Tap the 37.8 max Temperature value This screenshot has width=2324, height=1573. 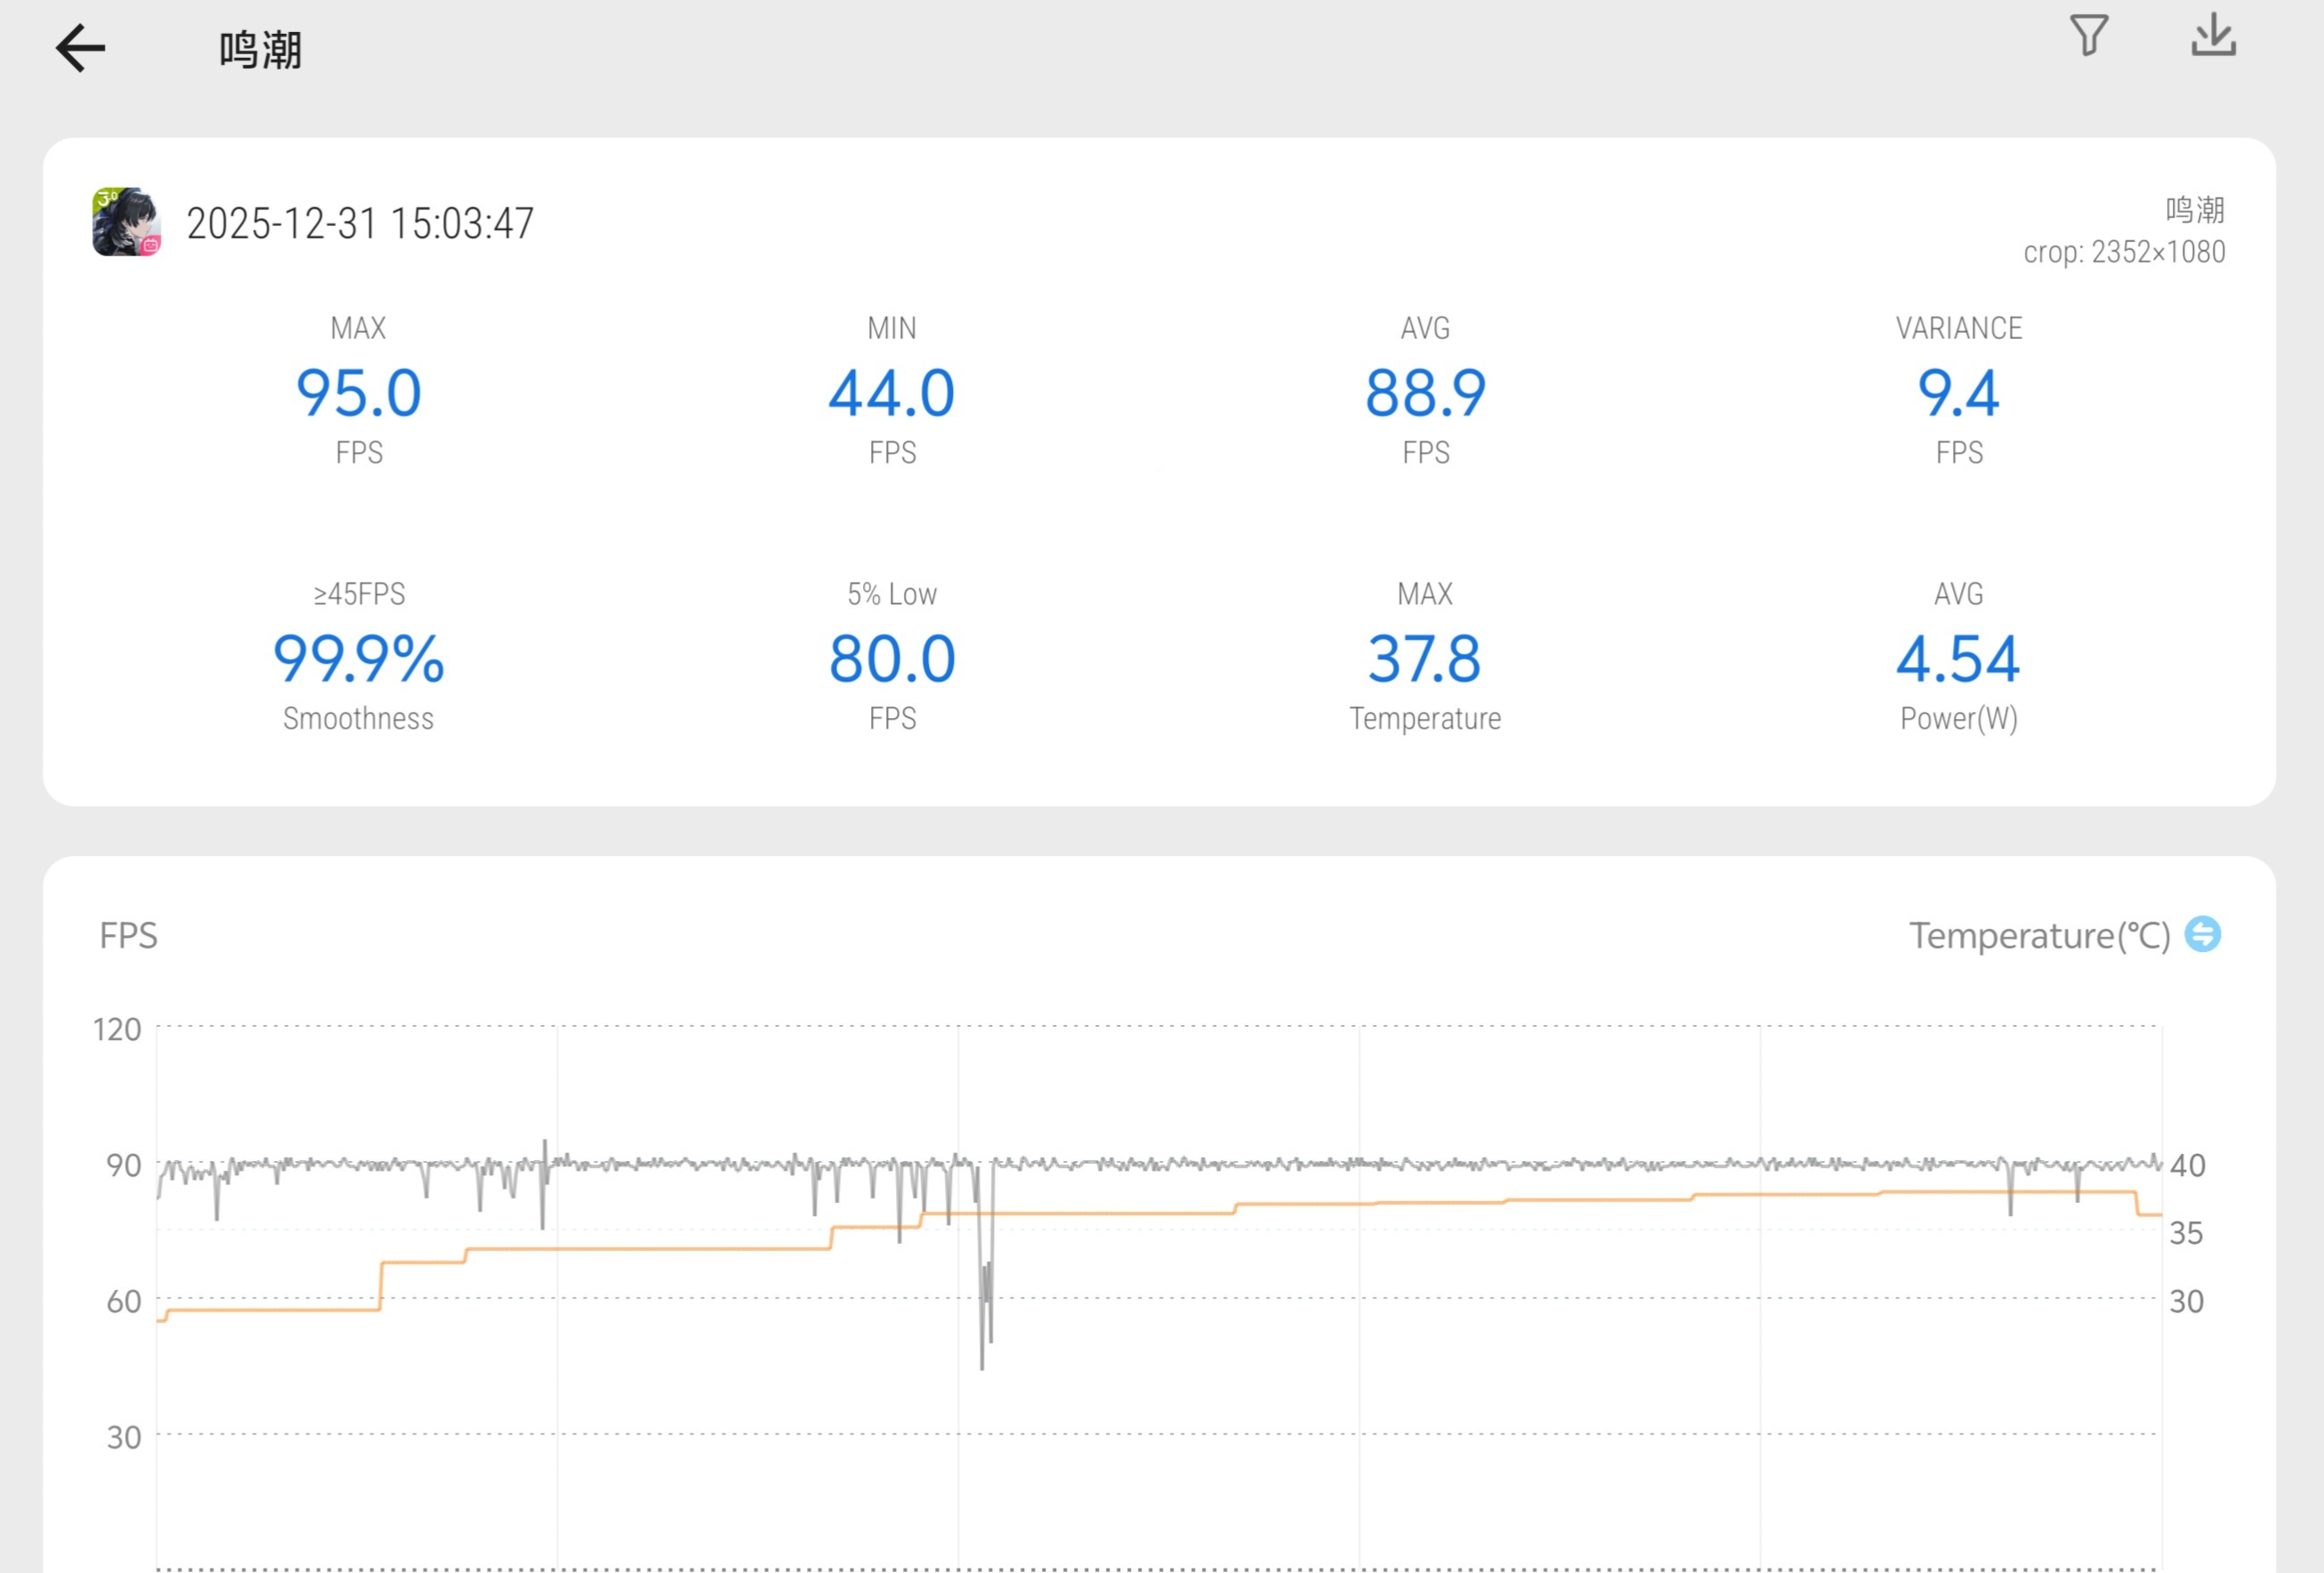(1425, 658)
